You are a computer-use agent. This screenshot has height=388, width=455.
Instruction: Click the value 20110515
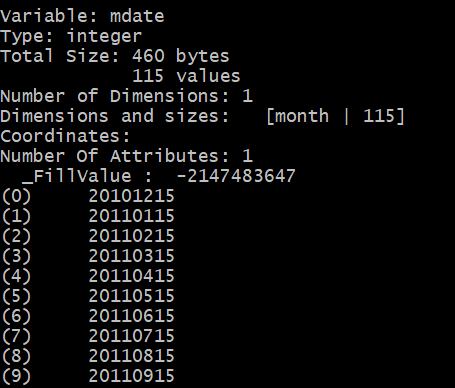[131, 296]
